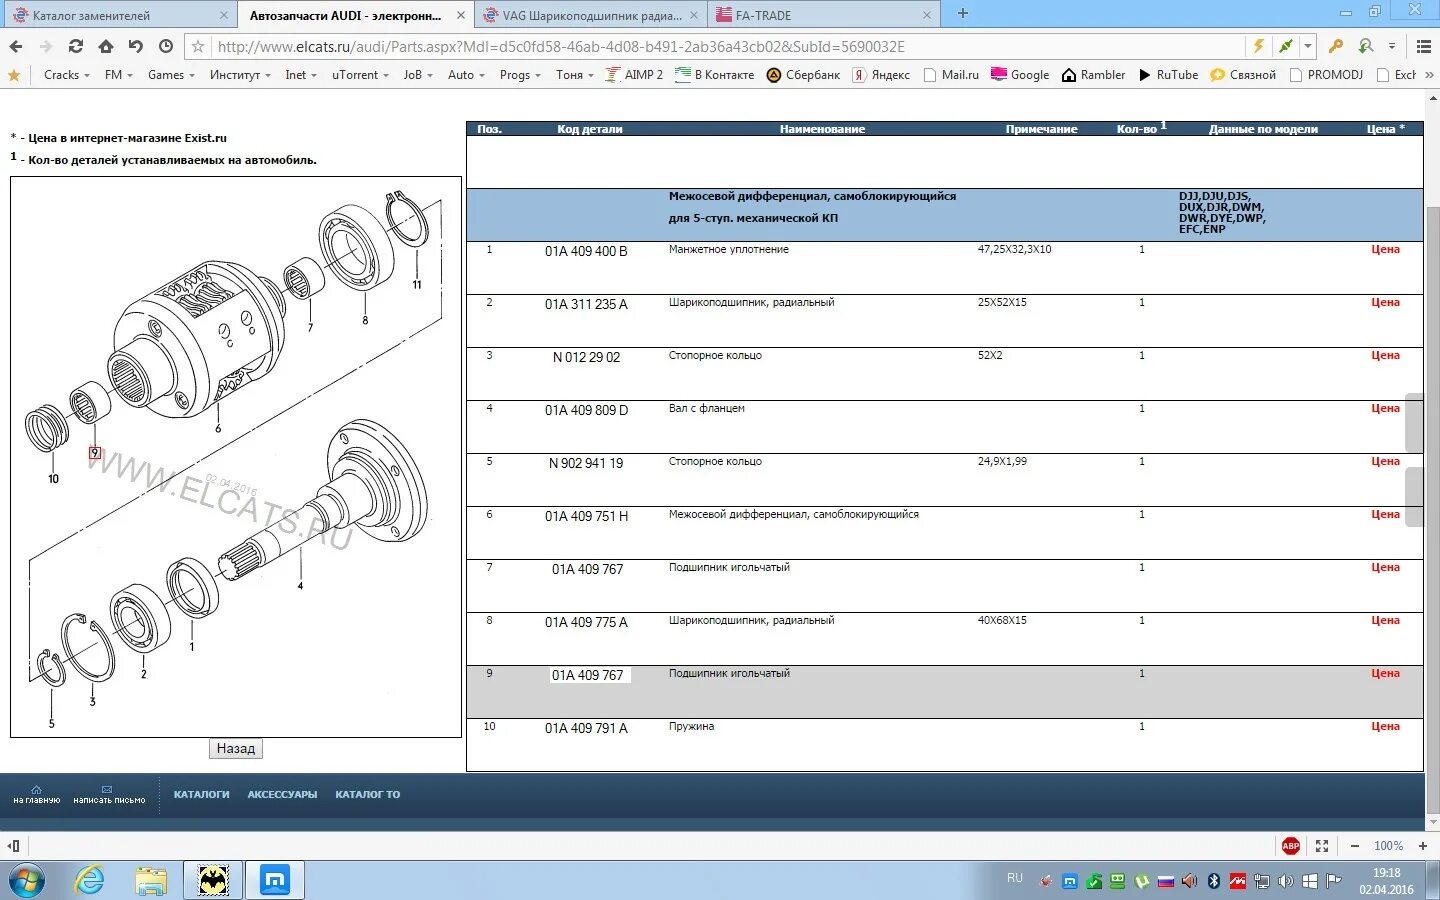This screenshot has height=900, width=1440.
Task: Bookmark this page with the star icon
Action: pyautogui.click(x=198, y=46)
